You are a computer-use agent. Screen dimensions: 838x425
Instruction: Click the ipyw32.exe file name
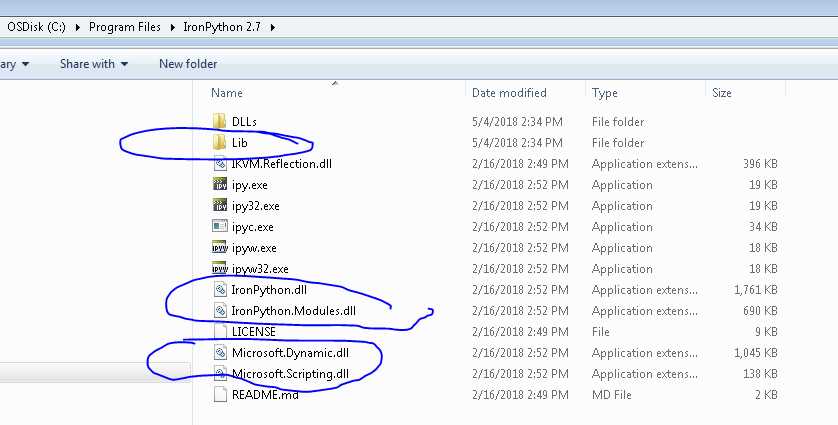[260, 269]
